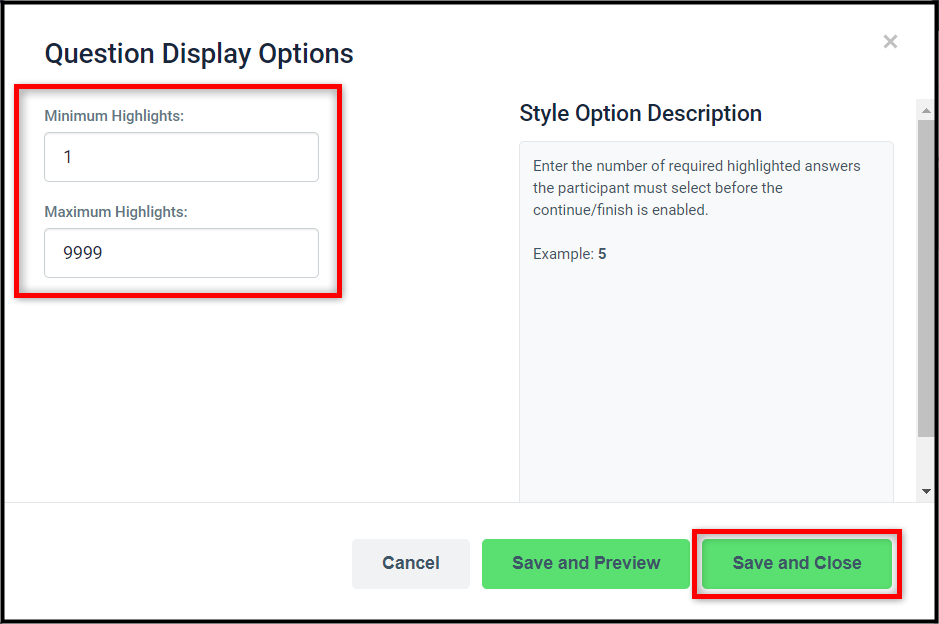
Task: Click the line 'the participant must select before the'
Action: click(658, 188)
